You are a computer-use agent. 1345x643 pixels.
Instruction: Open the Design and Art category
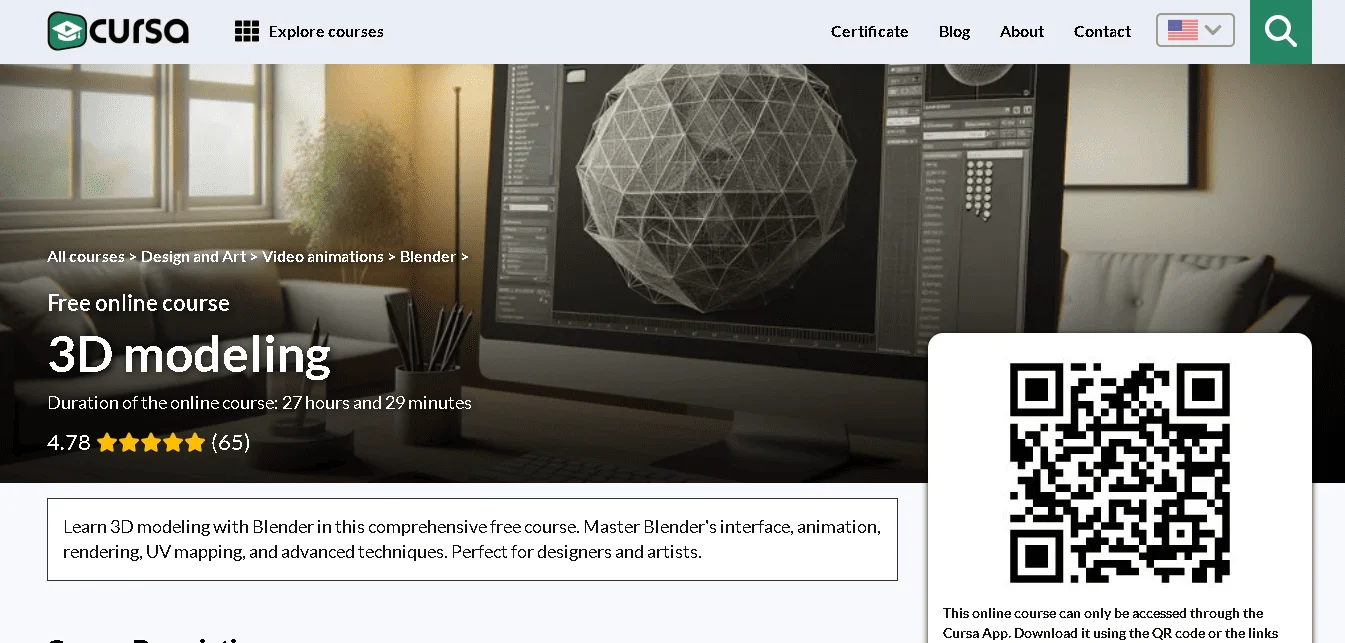(193, 256)
